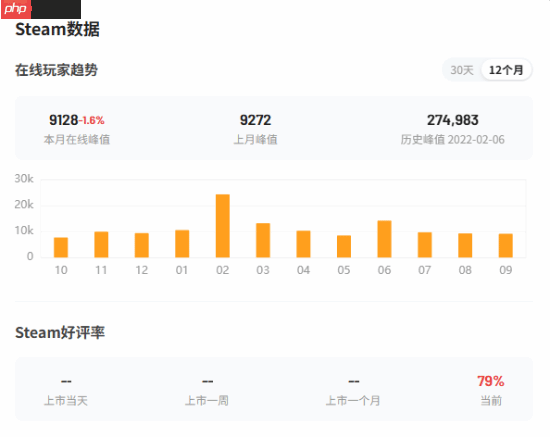Click the 30k axis label
Viewport: 550px width, 437px height.
24,179
